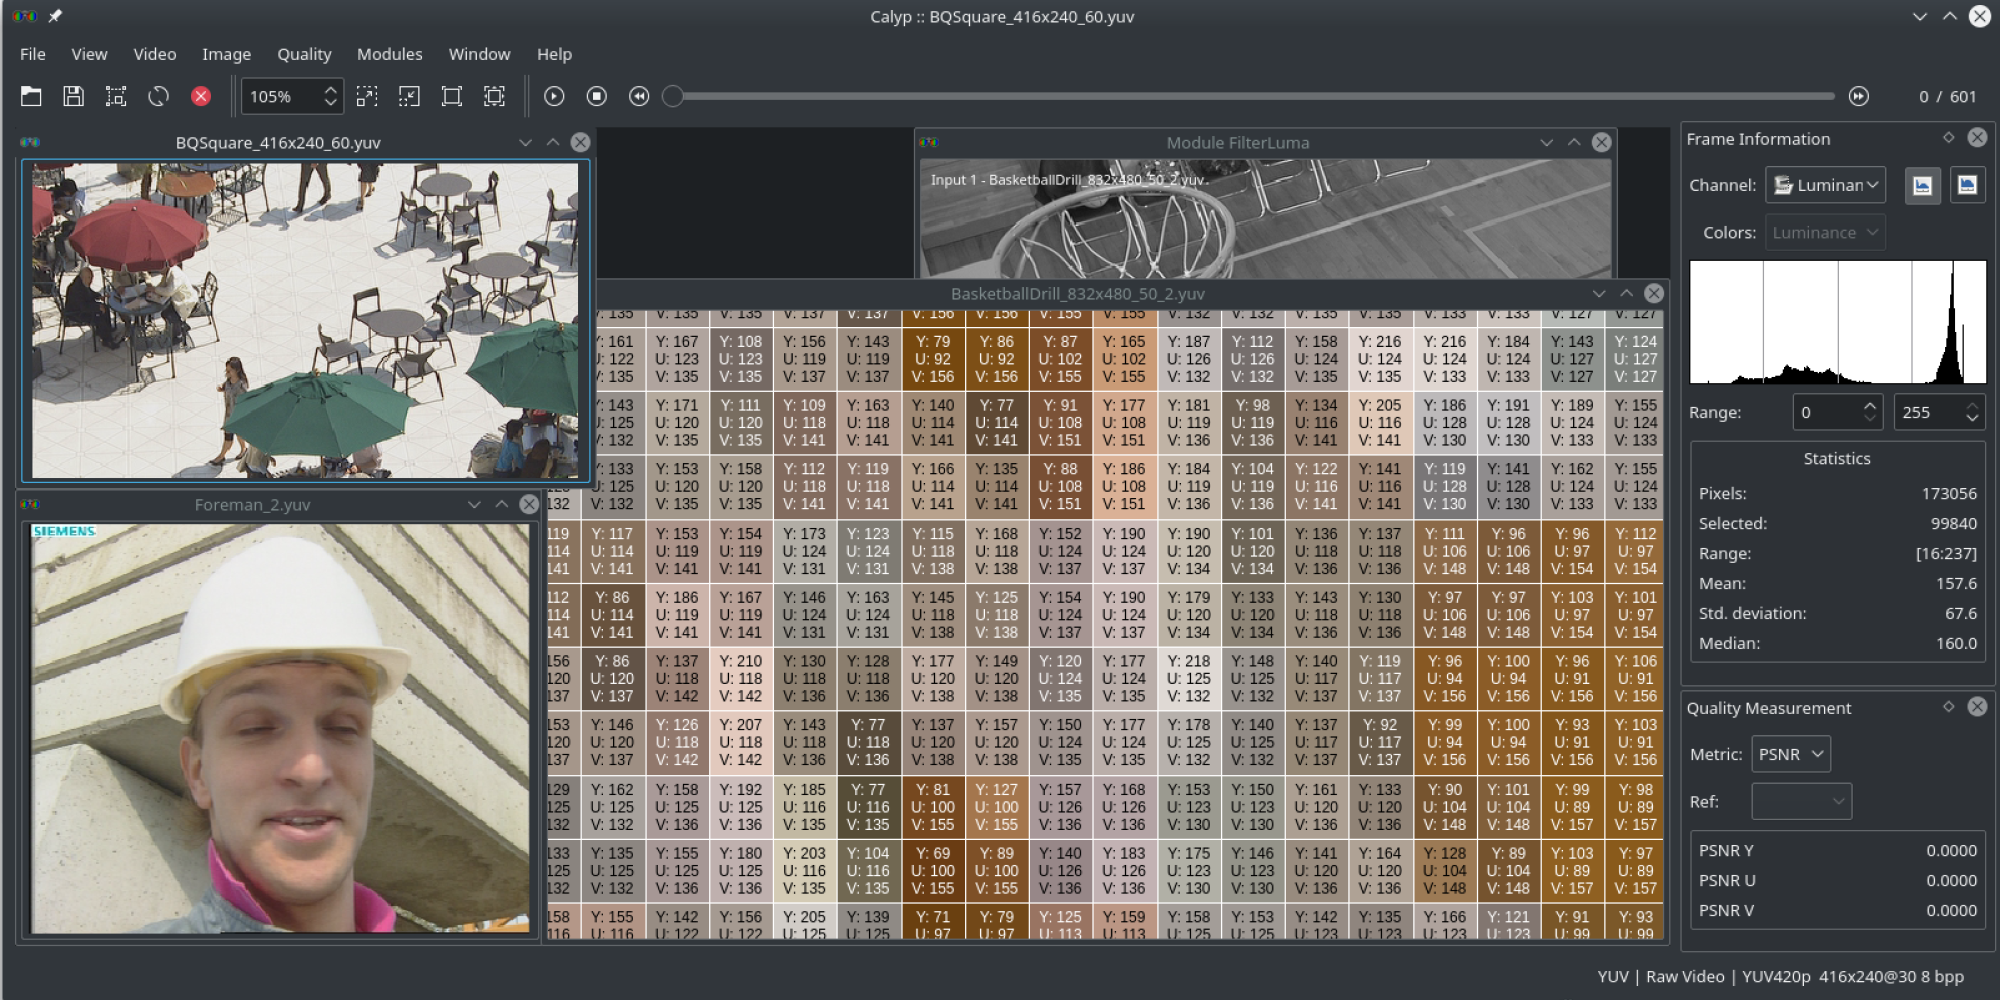Click the seek-forward icon right of slider
Image resolution: width=2000 pixels, height=1000 pixels.
1858,96
